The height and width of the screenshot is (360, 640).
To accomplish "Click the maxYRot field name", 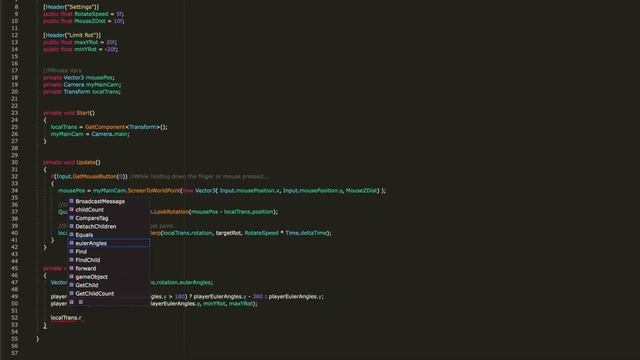I will tap(86, 42).
